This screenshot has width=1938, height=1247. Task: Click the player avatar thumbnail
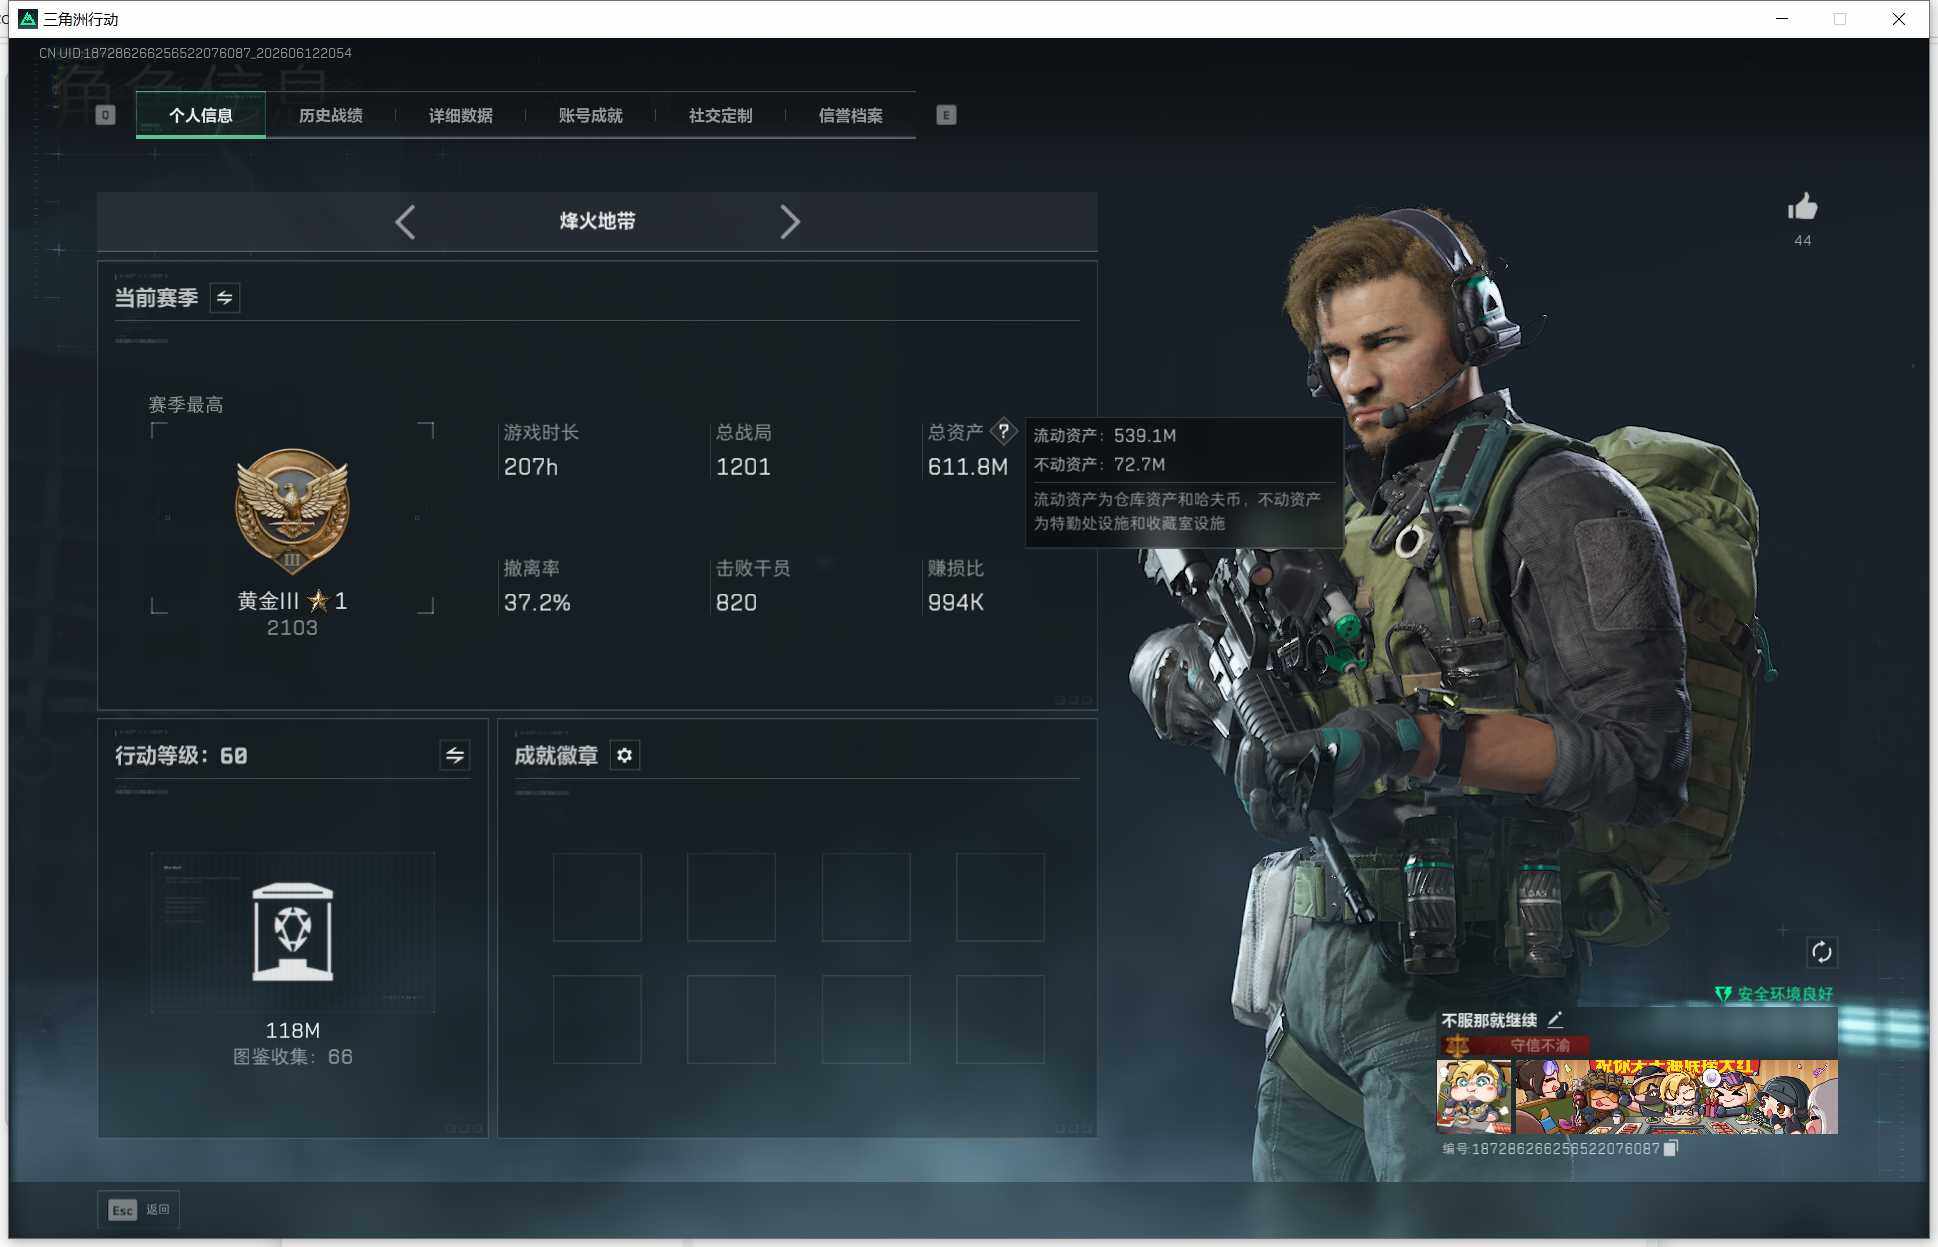pos(1474,1096)
